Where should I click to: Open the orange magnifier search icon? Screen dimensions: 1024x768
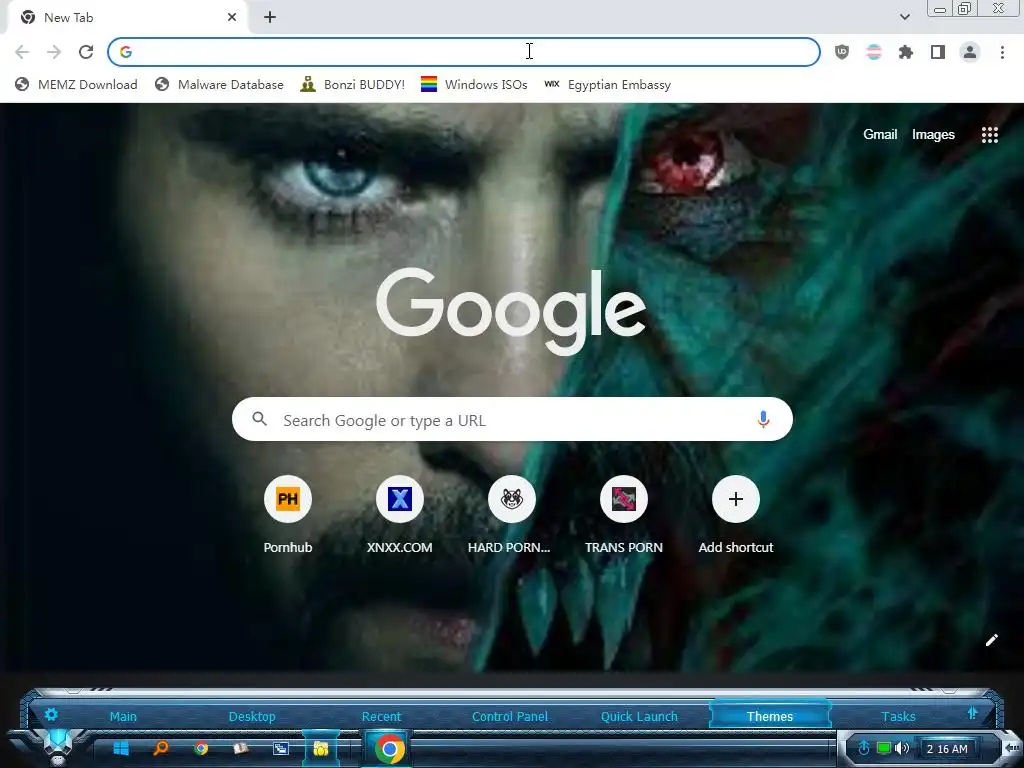tap(161, 748)
